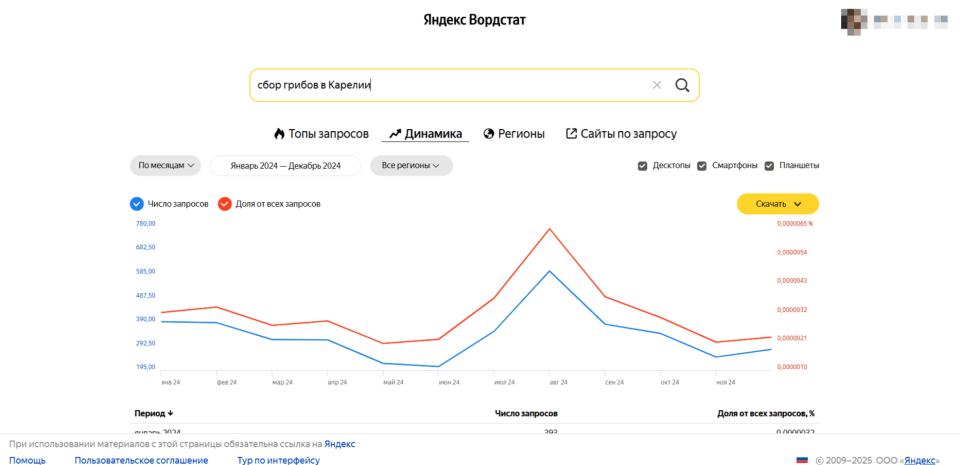The width and height of the screenshot is (960, 465).
Task: Click the Russian flag language icon
Action: coord(802,460)
